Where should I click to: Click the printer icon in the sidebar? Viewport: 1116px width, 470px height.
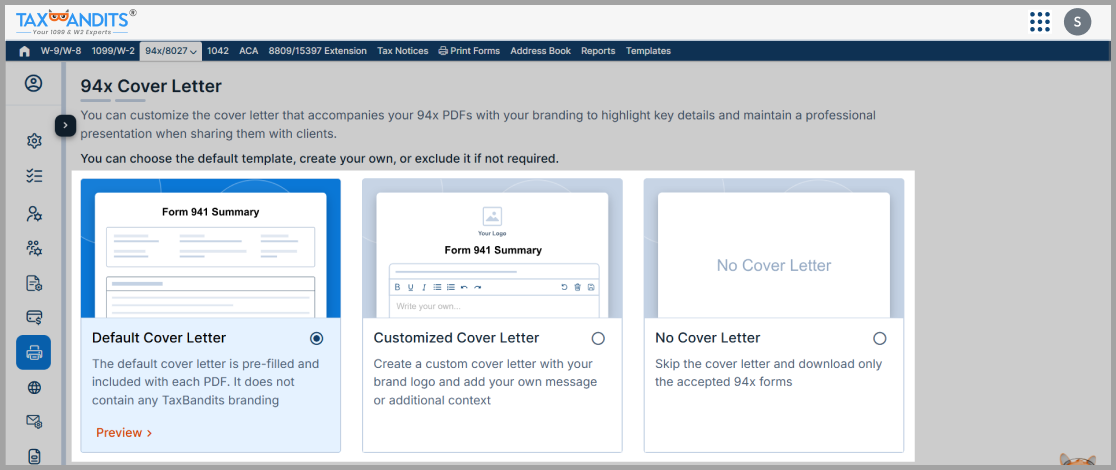point(34,352)
